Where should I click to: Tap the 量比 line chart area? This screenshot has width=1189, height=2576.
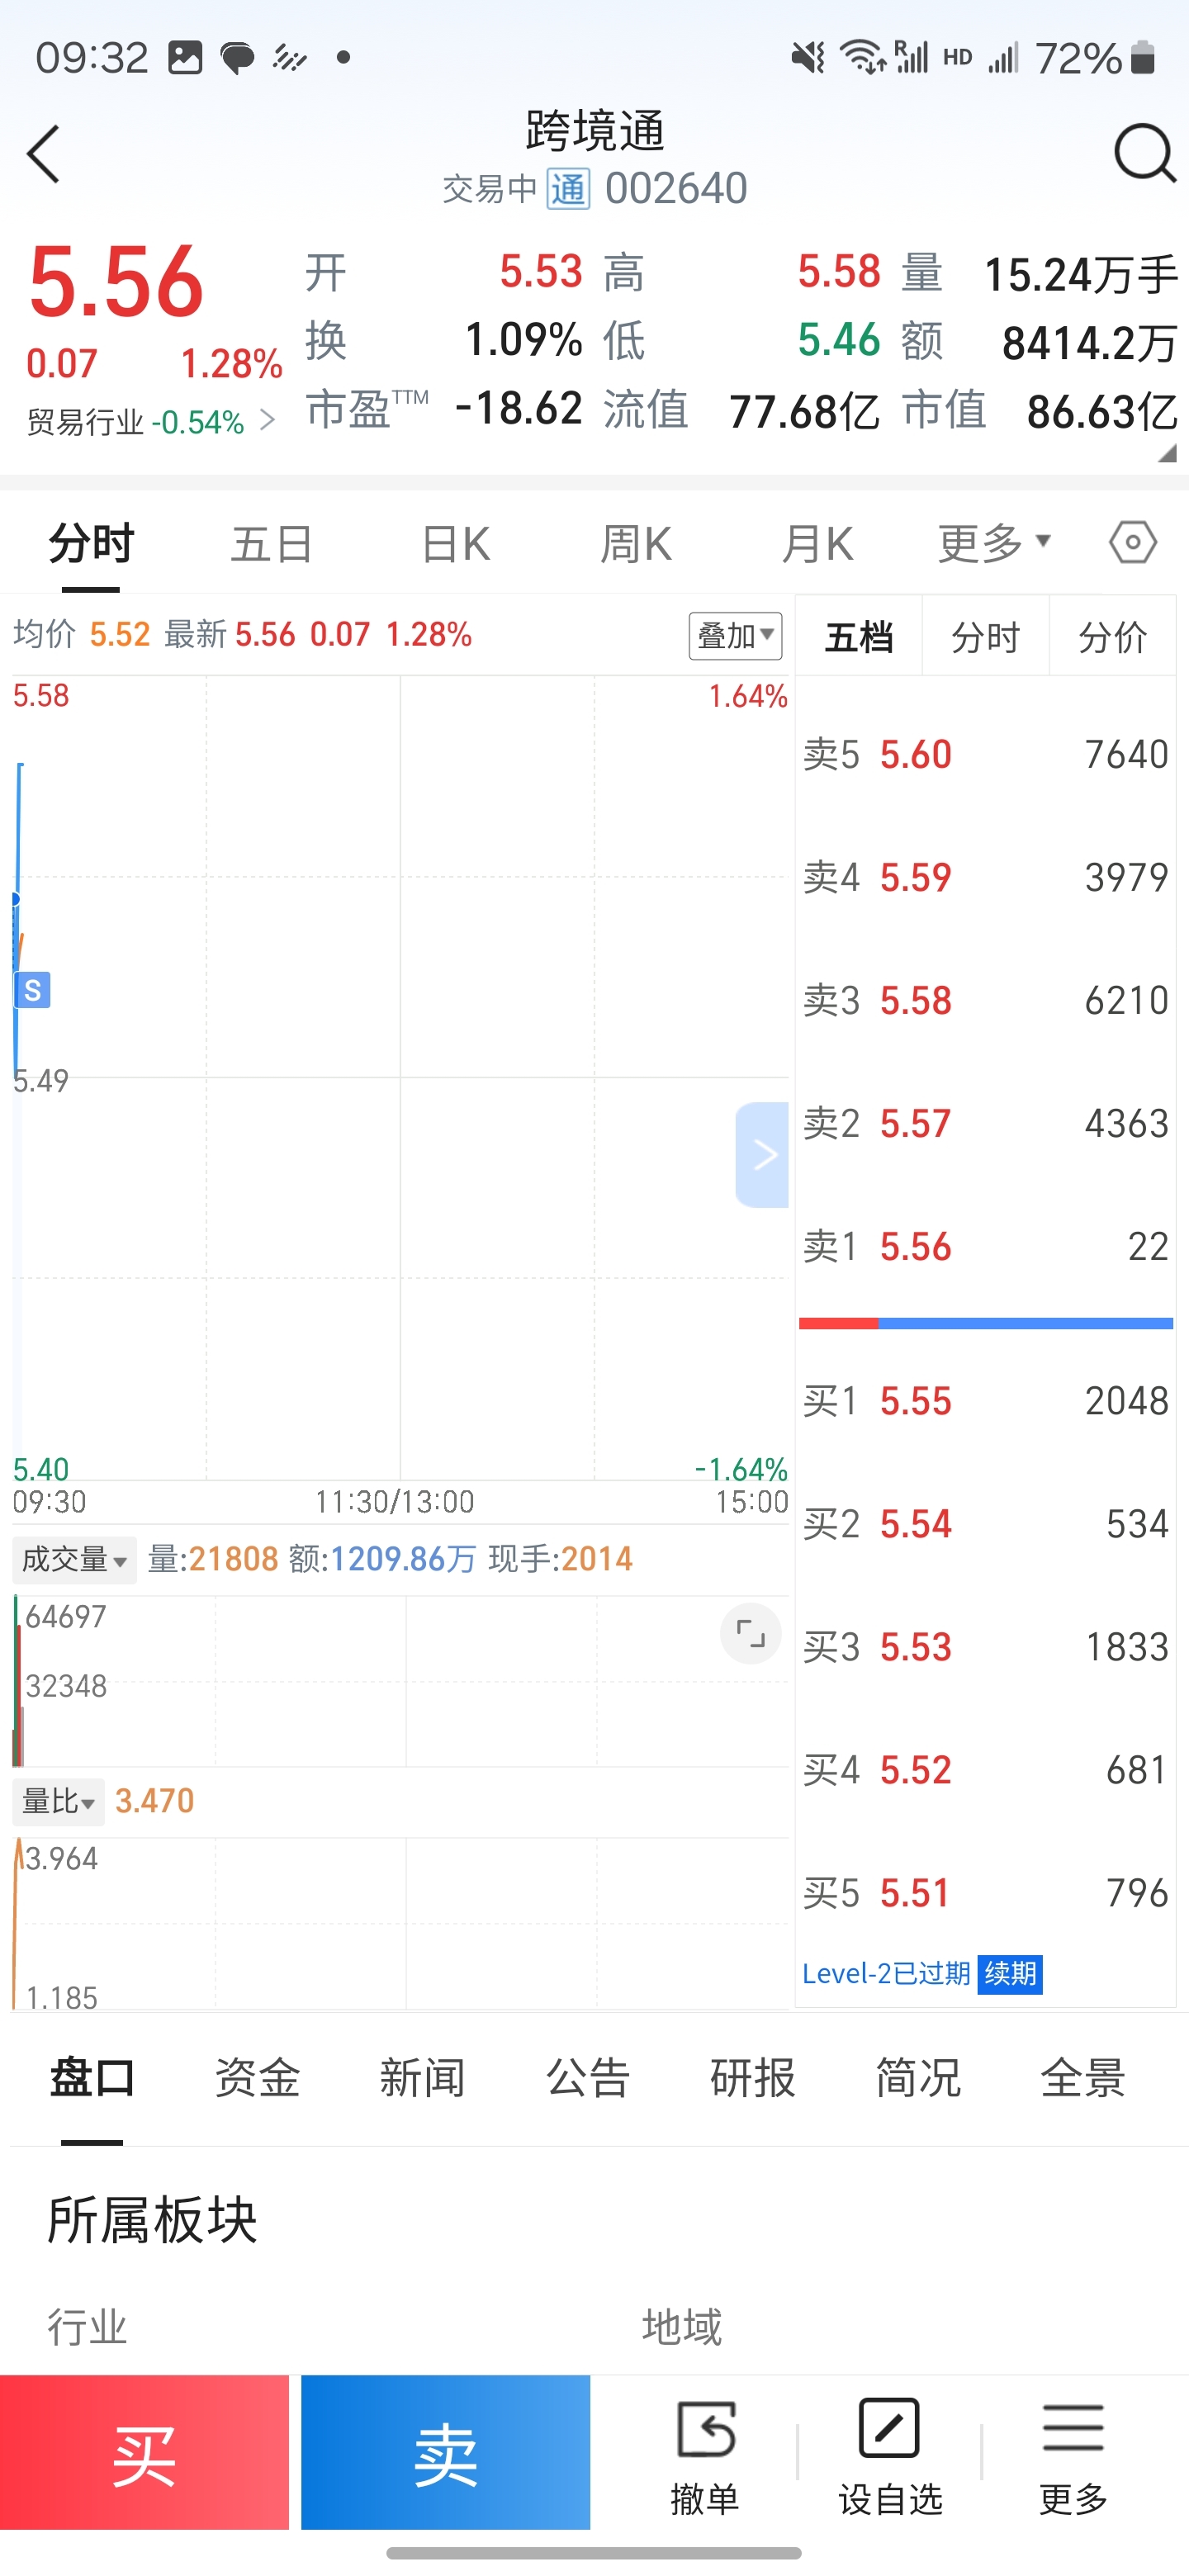click(401, 1923)
